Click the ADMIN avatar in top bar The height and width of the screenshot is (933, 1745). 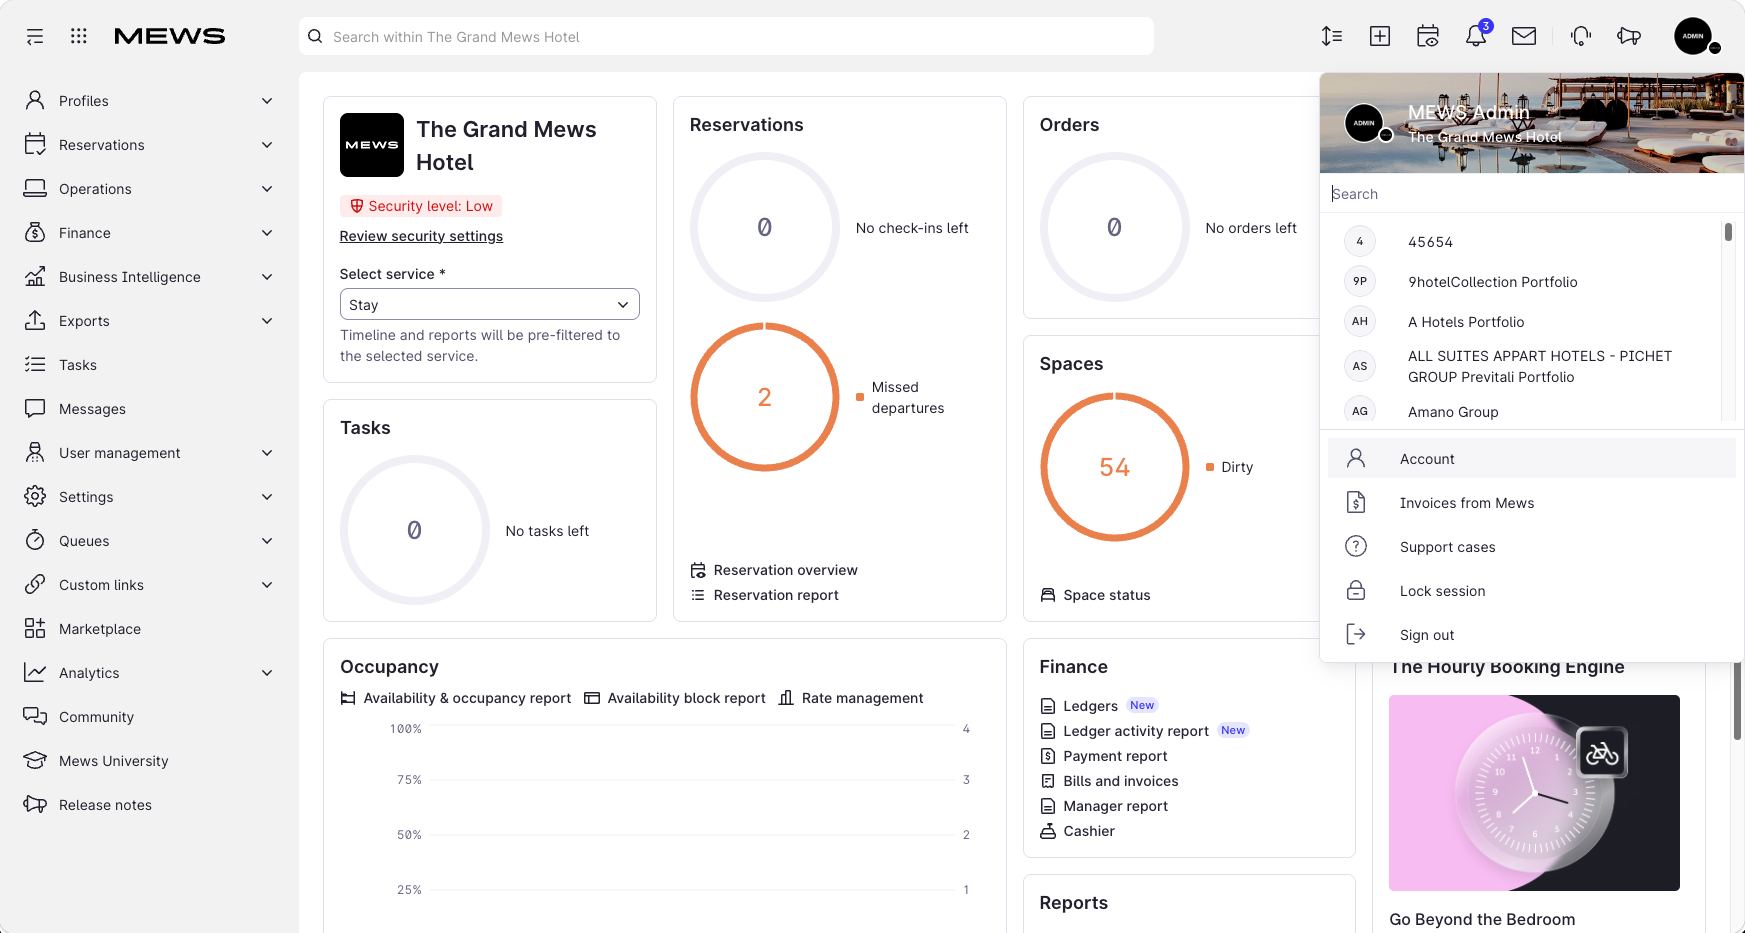[1694, 37]
